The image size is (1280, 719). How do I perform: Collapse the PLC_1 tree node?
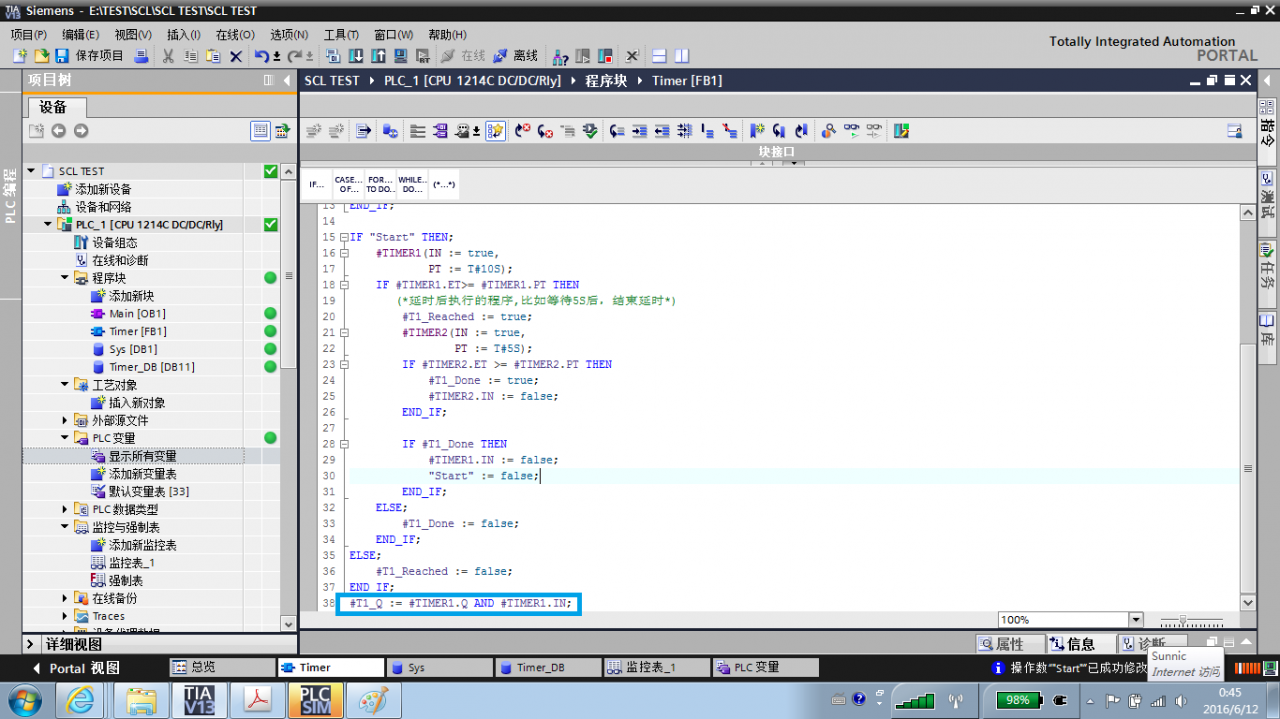(x=48, y=225)
